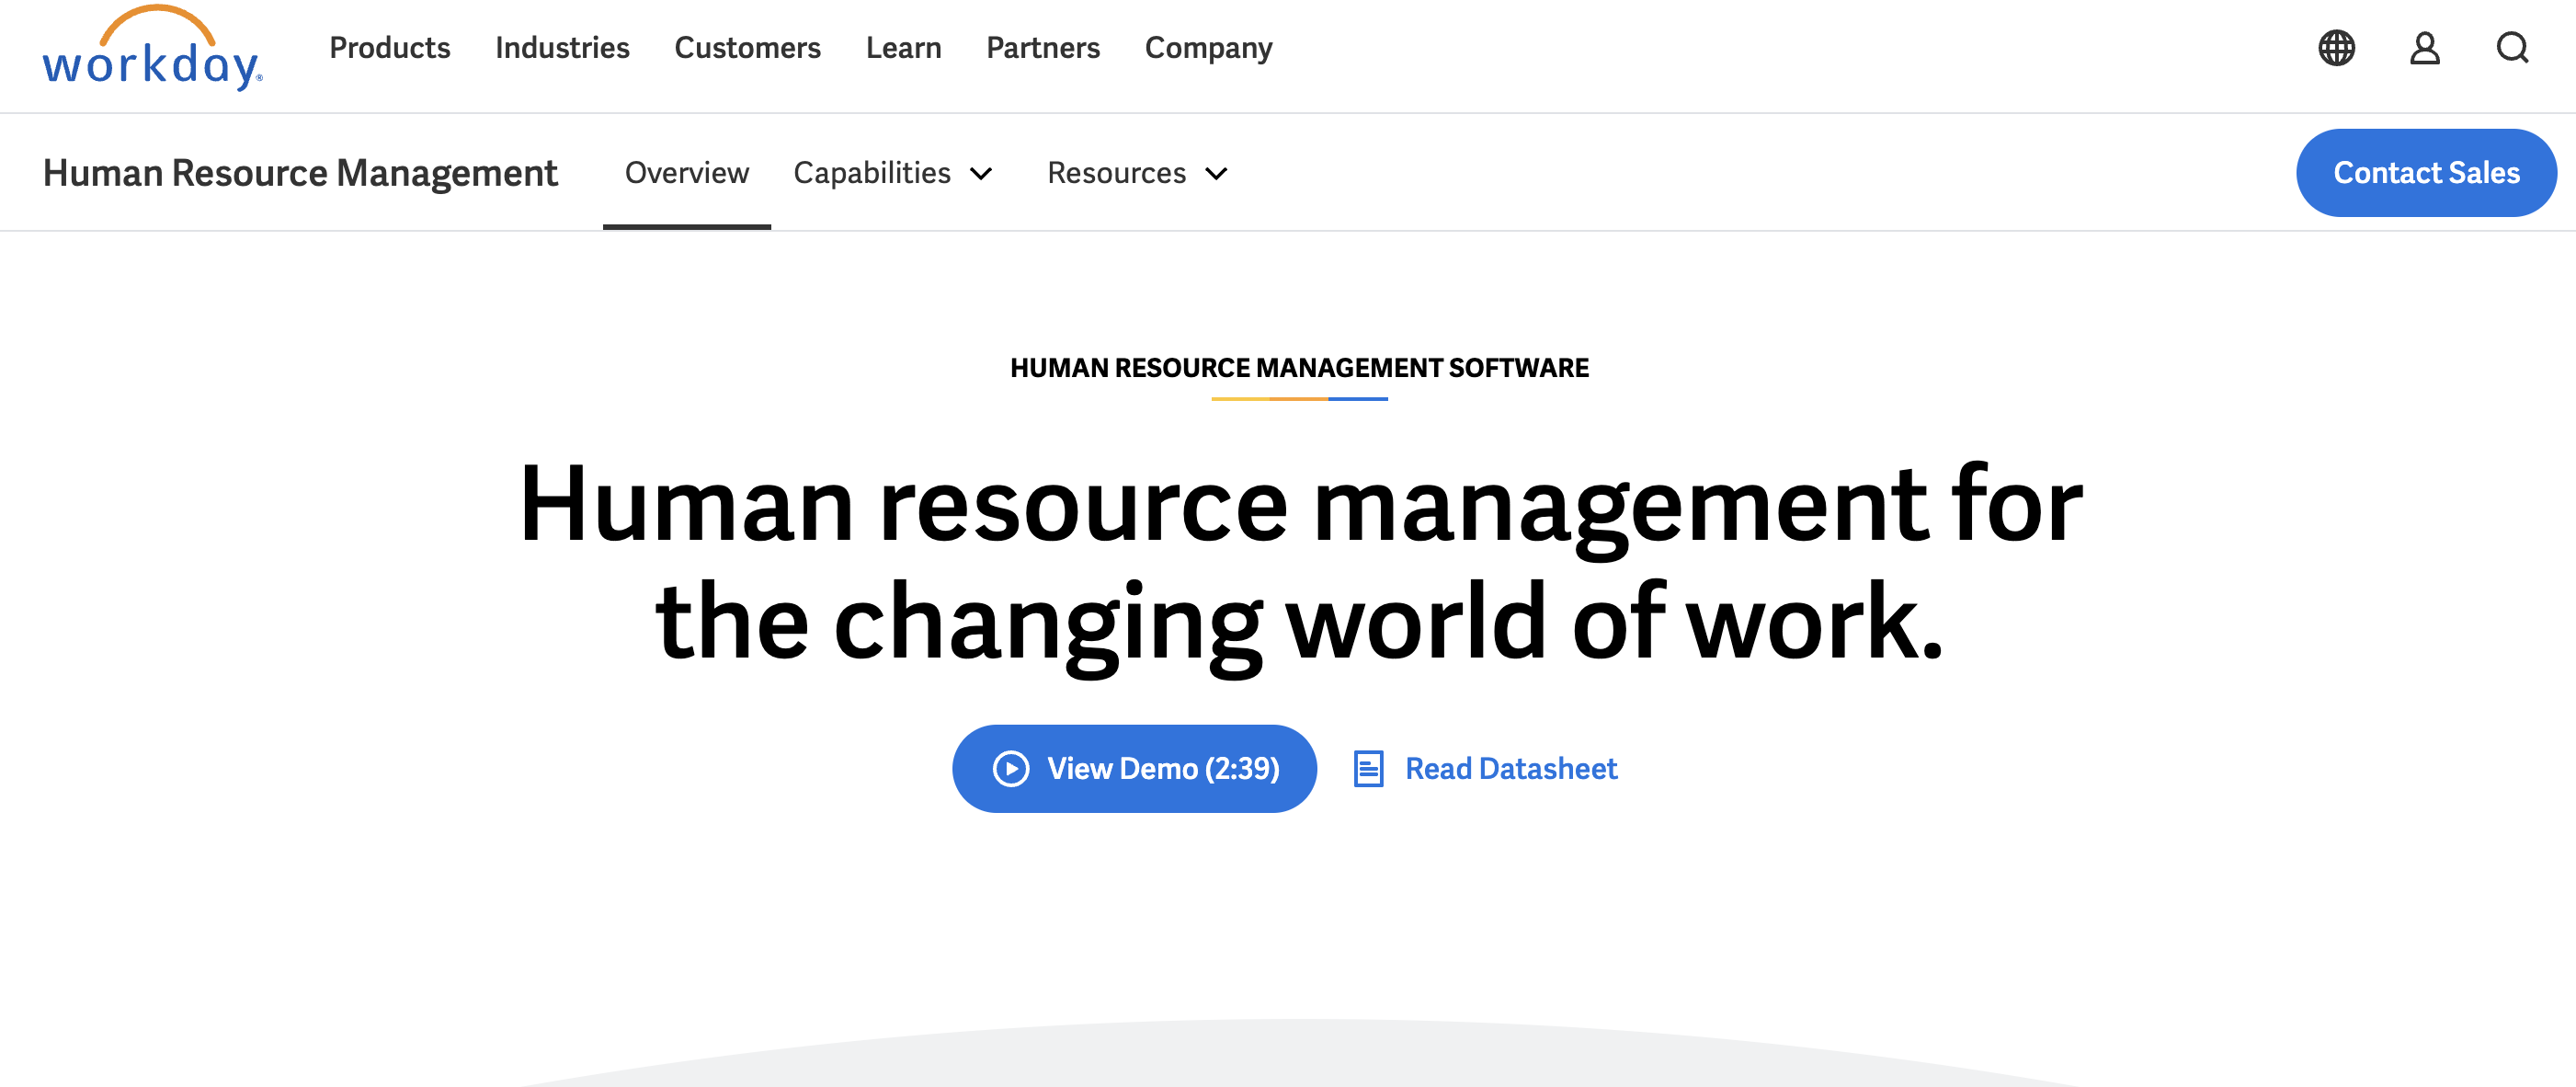
Task: Open the Learn menu
Action: pos(903,48)
